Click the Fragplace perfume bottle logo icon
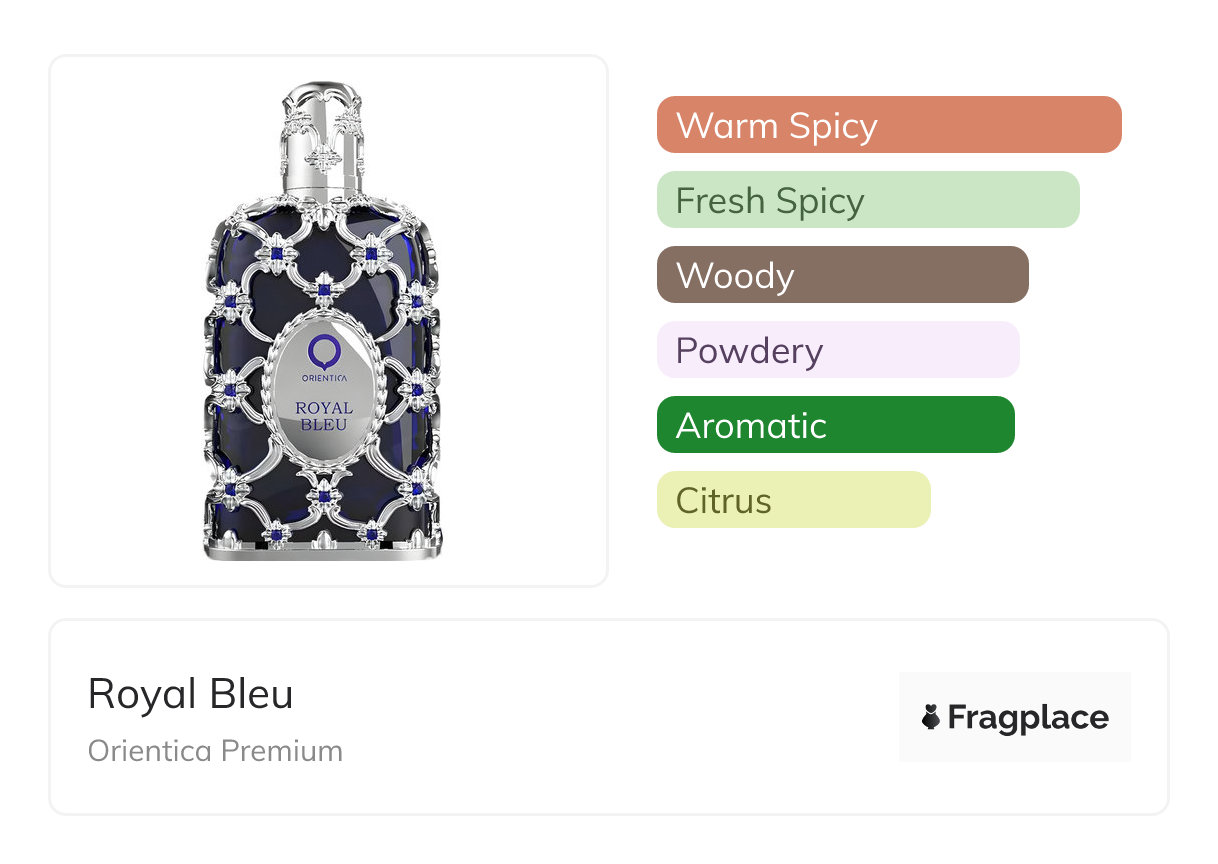The height and width of the screenshot is (864, 1218). tap(931, 717)
